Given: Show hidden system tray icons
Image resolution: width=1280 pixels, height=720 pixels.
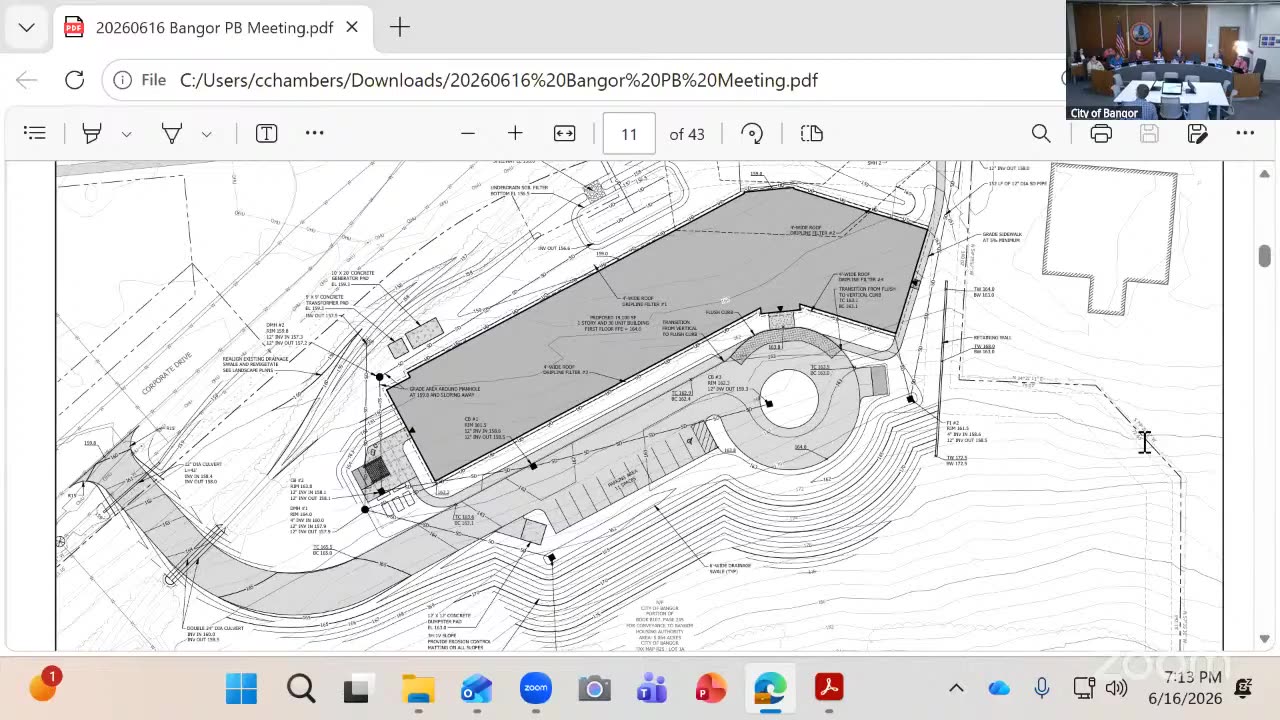Looking at the screenshot, I should [x=956, y=688].
